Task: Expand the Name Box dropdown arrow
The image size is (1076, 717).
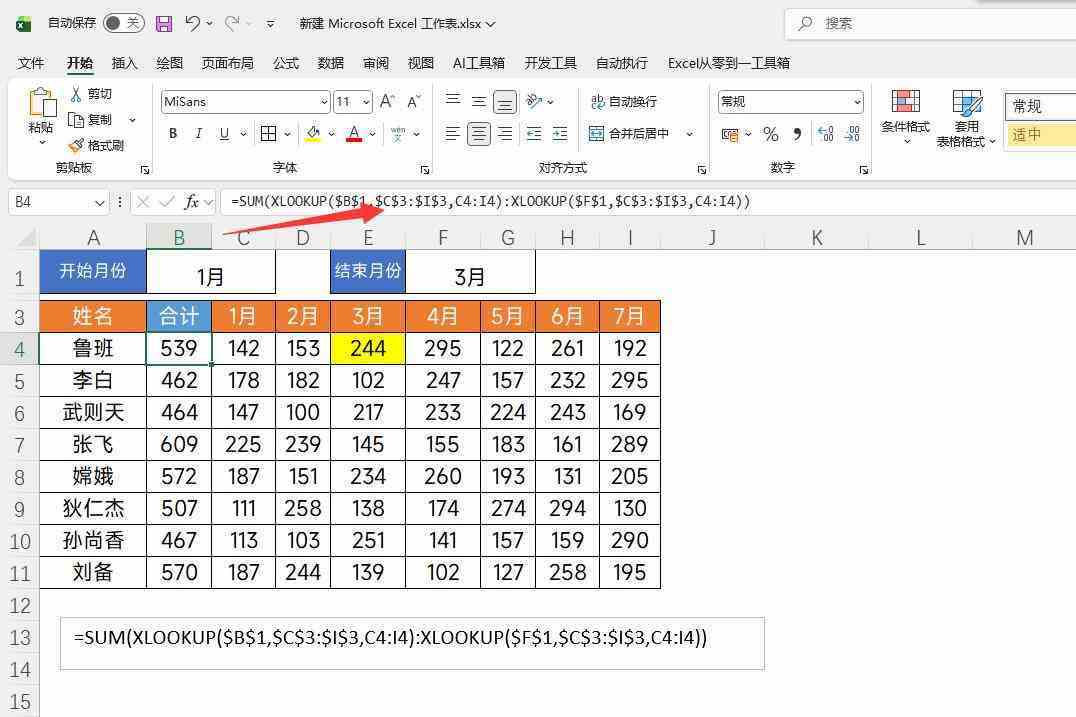Action: tap(99, 202)
